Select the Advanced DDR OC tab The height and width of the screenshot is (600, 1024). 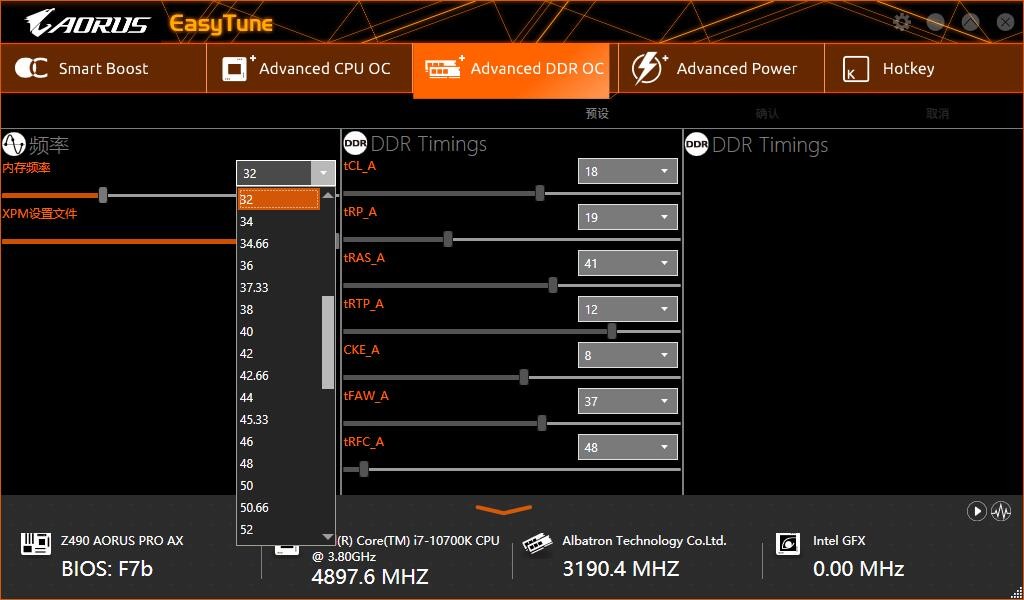click(511, 70)
